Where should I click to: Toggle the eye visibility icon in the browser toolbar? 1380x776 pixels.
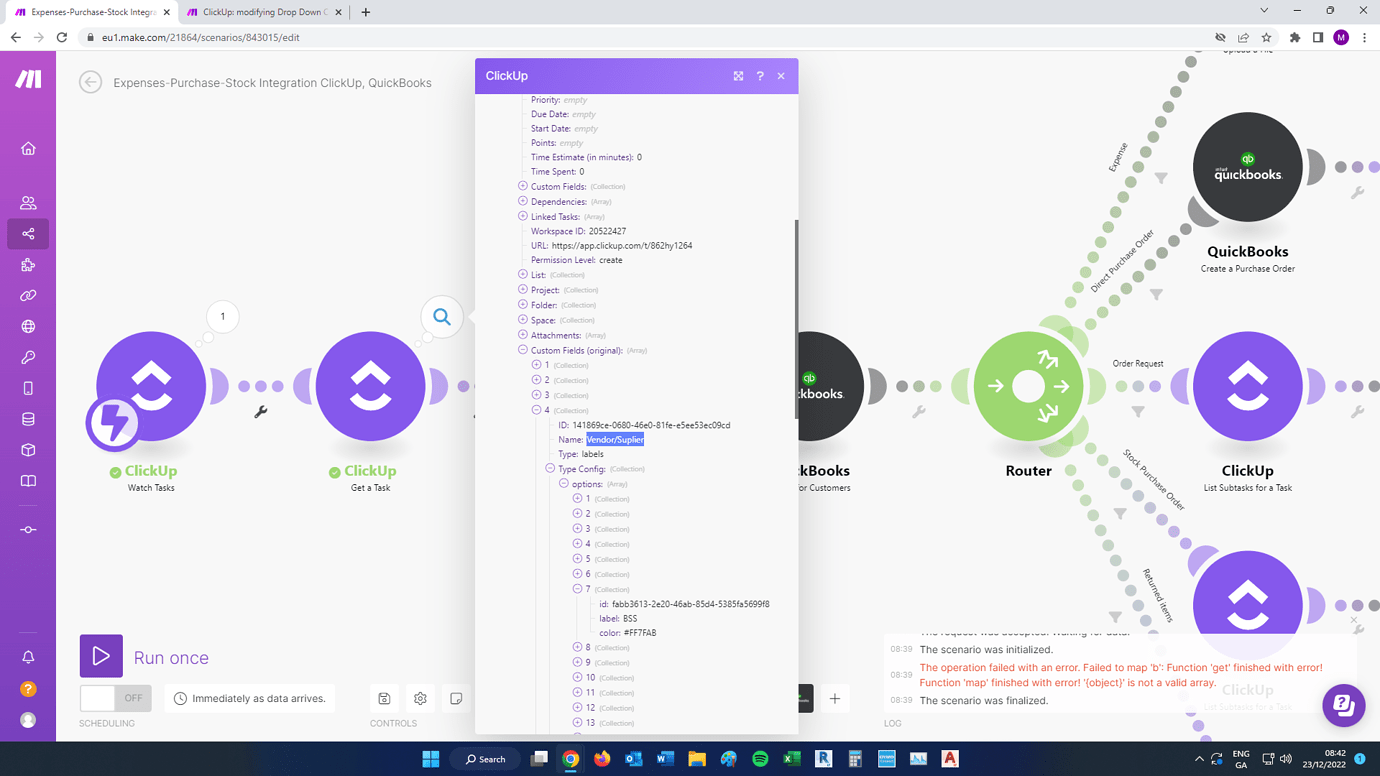tap(1220, 36)
